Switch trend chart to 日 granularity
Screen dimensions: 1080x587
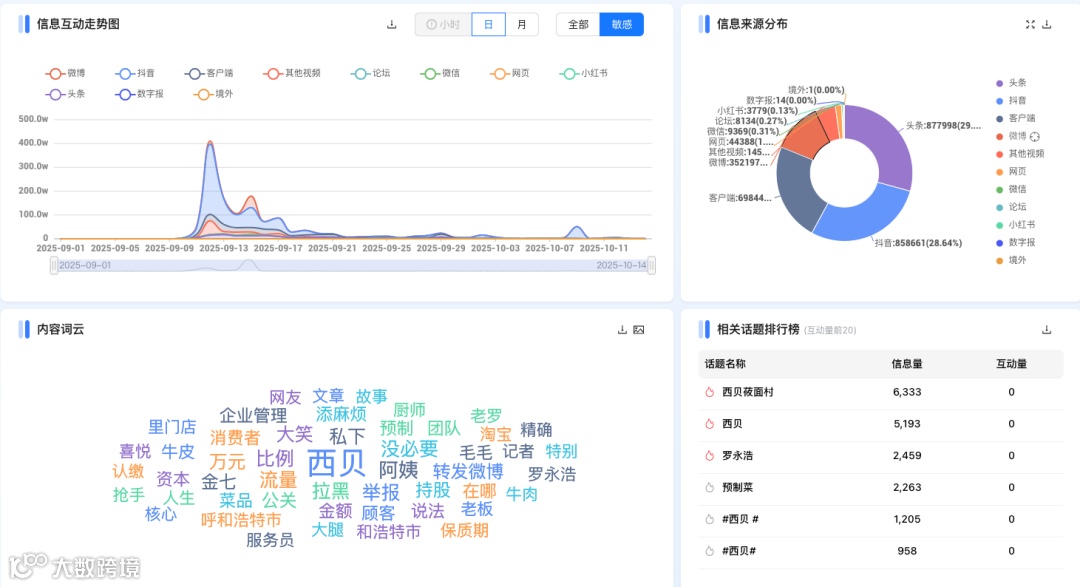point(488,25)
